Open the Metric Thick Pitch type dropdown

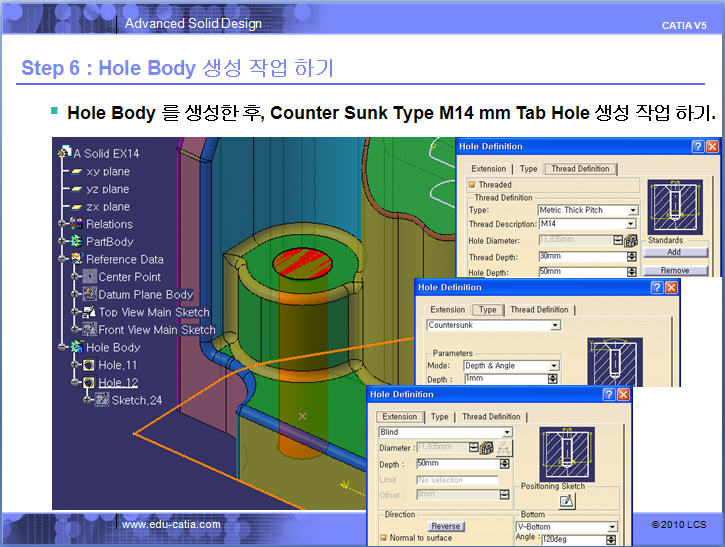[633, 210]
